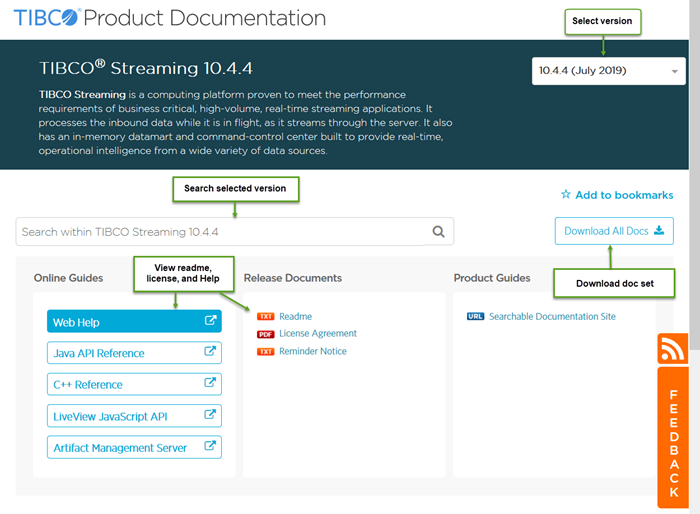Open the License Agreement link
The height and width of the screenshot is (514, 700).
[318, 334]
